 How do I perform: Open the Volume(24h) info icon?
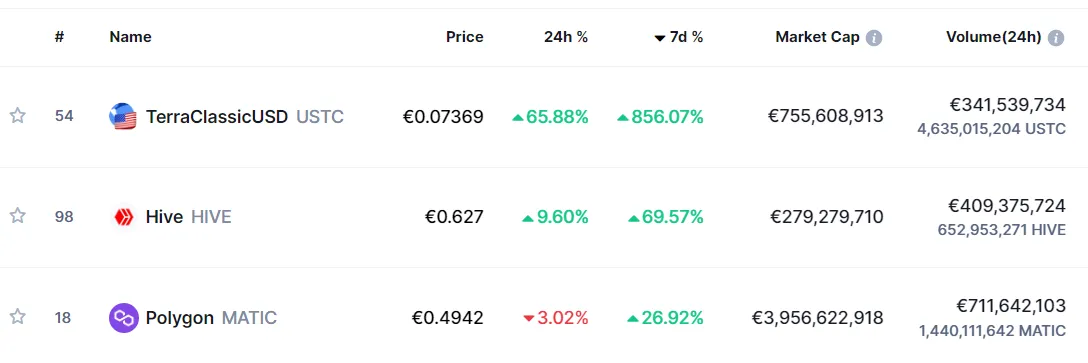tap(1055, 38)
